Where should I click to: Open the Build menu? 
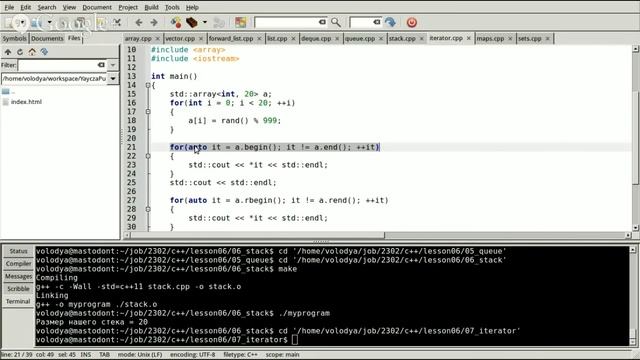coord(151,7)
